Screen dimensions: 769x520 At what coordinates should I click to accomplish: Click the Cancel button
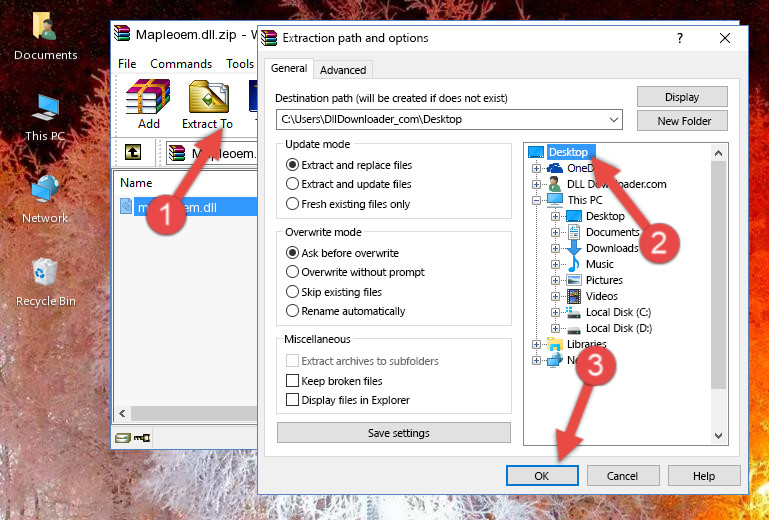622,476
